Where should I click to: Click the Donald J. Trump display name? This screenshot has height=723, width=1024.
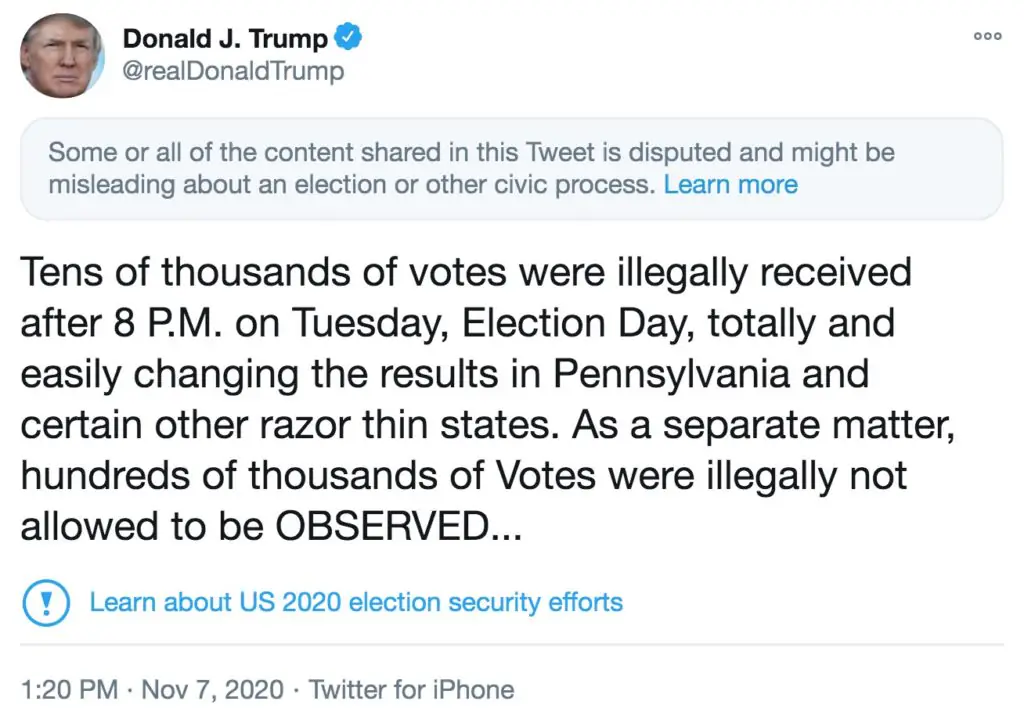tap(225, 39)
